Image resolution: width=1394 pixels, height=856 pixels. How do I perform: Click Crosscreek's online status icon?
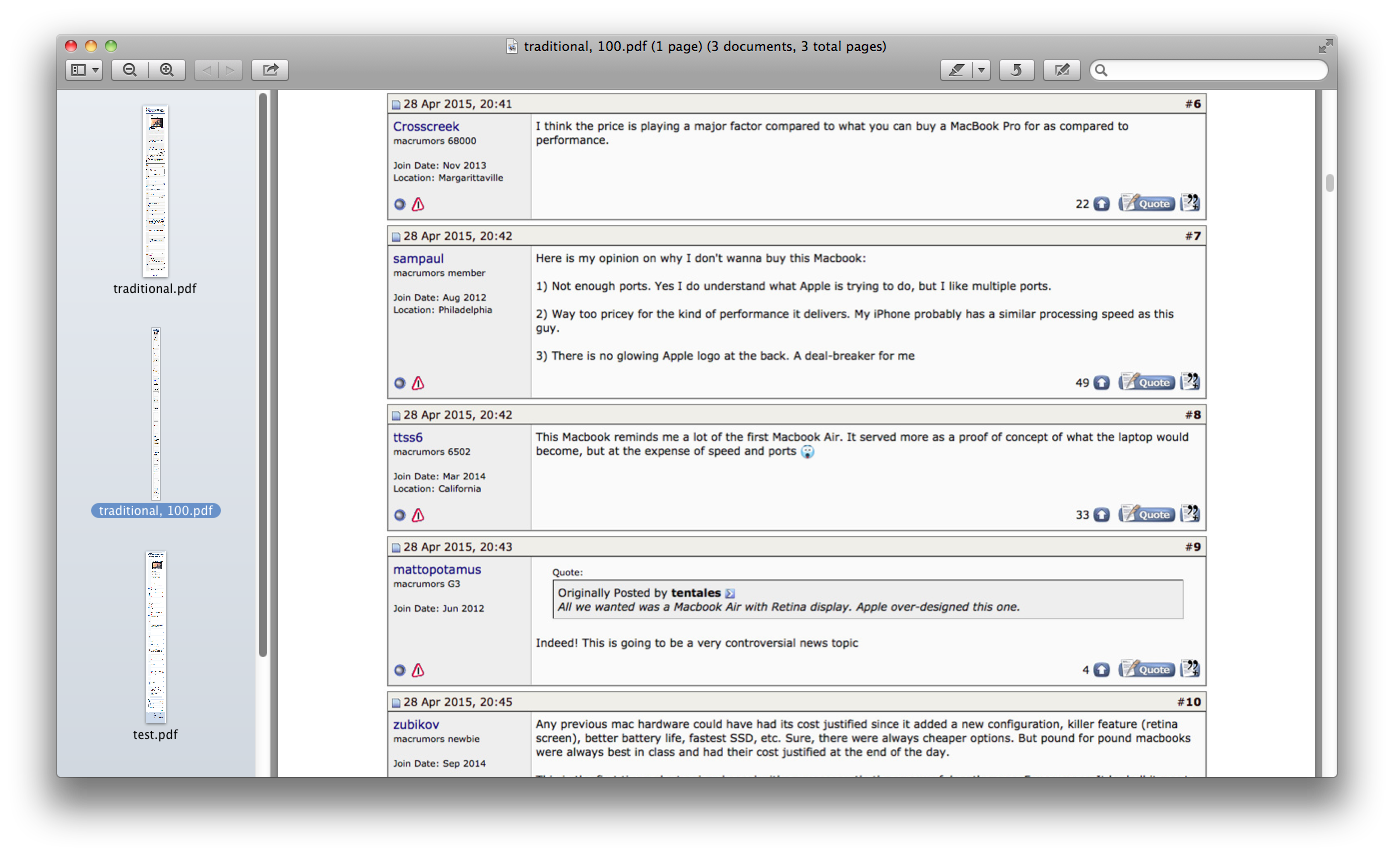click(x=400, y=204)
